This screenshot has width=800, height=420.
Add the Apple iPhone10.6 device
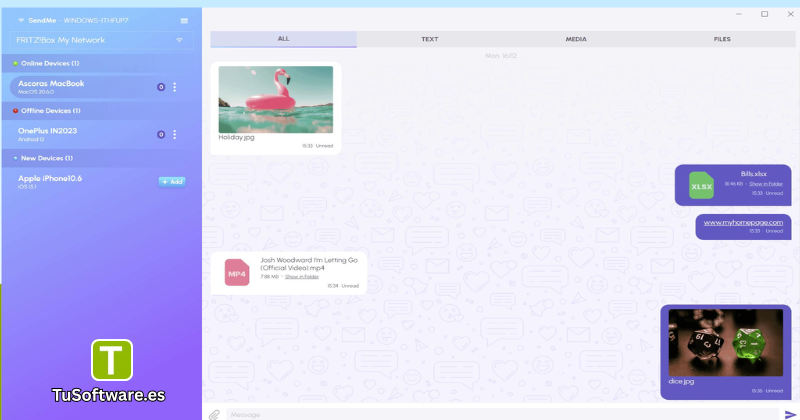coord(172,182)
